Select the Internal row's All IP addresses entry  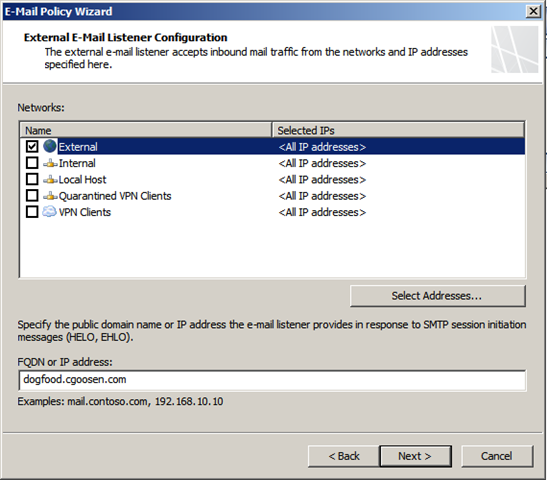(x=322, y=163)
